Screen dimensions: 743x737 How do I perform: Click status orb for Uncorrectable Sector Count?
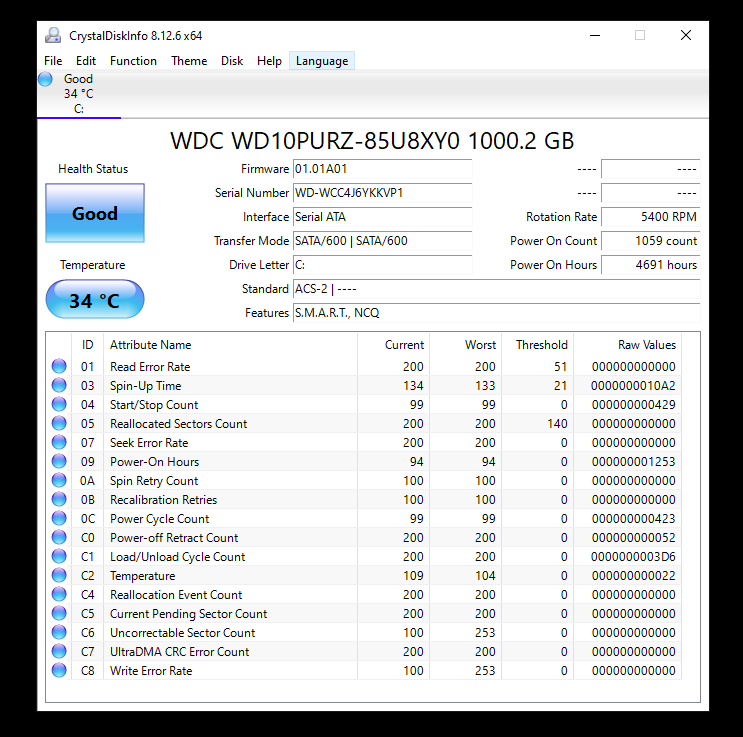(x=59, y=632)
